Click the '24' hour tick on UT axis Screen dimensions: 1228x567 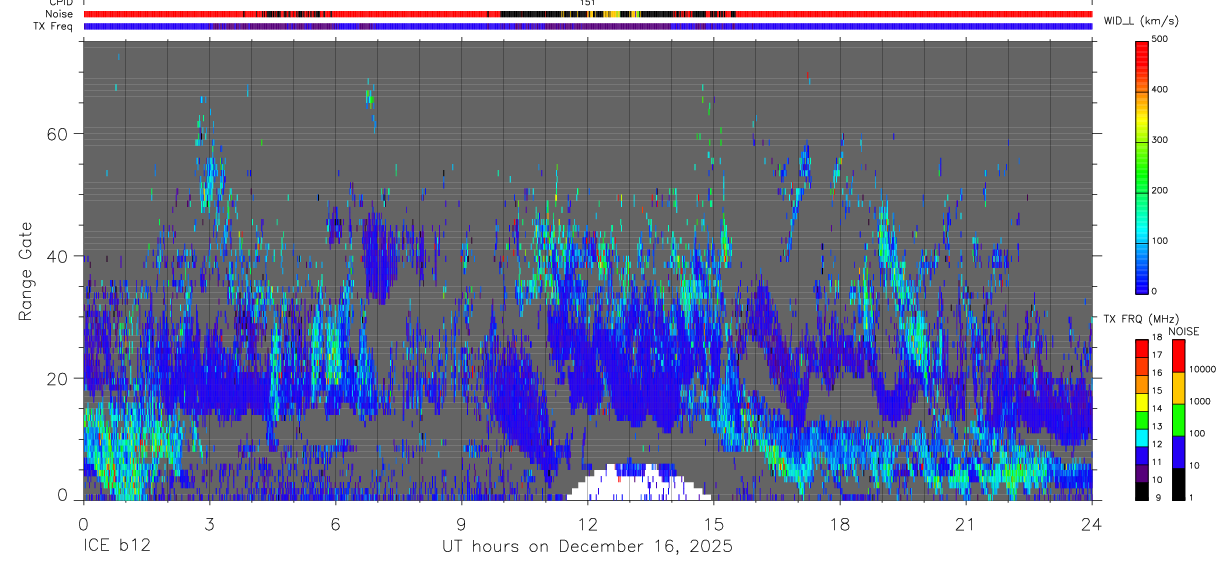1092,524
